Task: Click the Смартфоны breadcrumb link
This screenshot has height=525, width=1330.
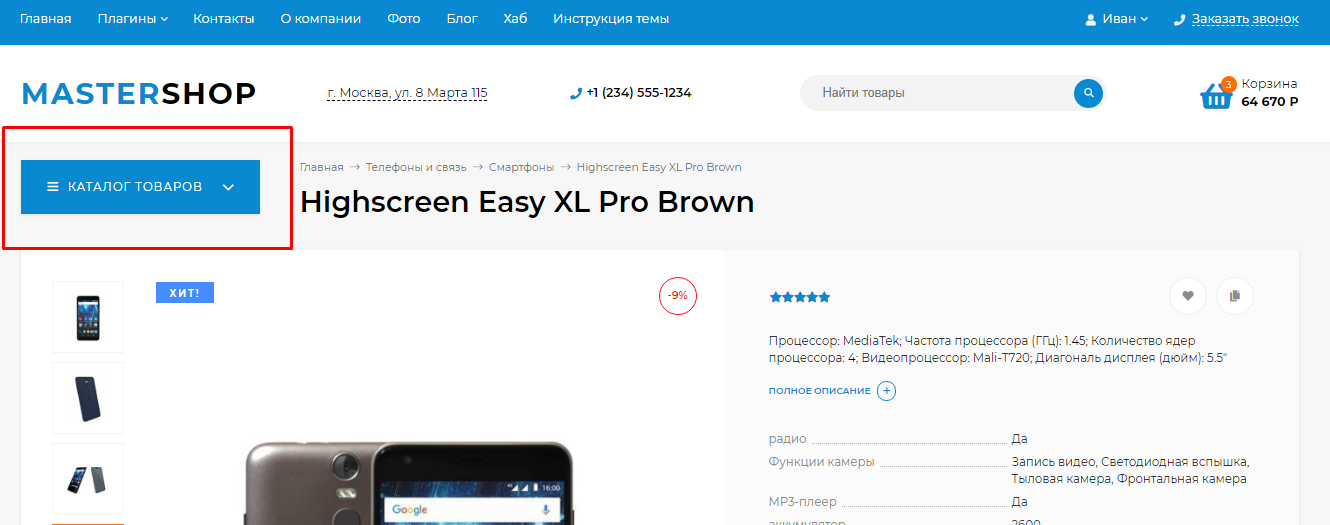Action: tap(521, 167)
